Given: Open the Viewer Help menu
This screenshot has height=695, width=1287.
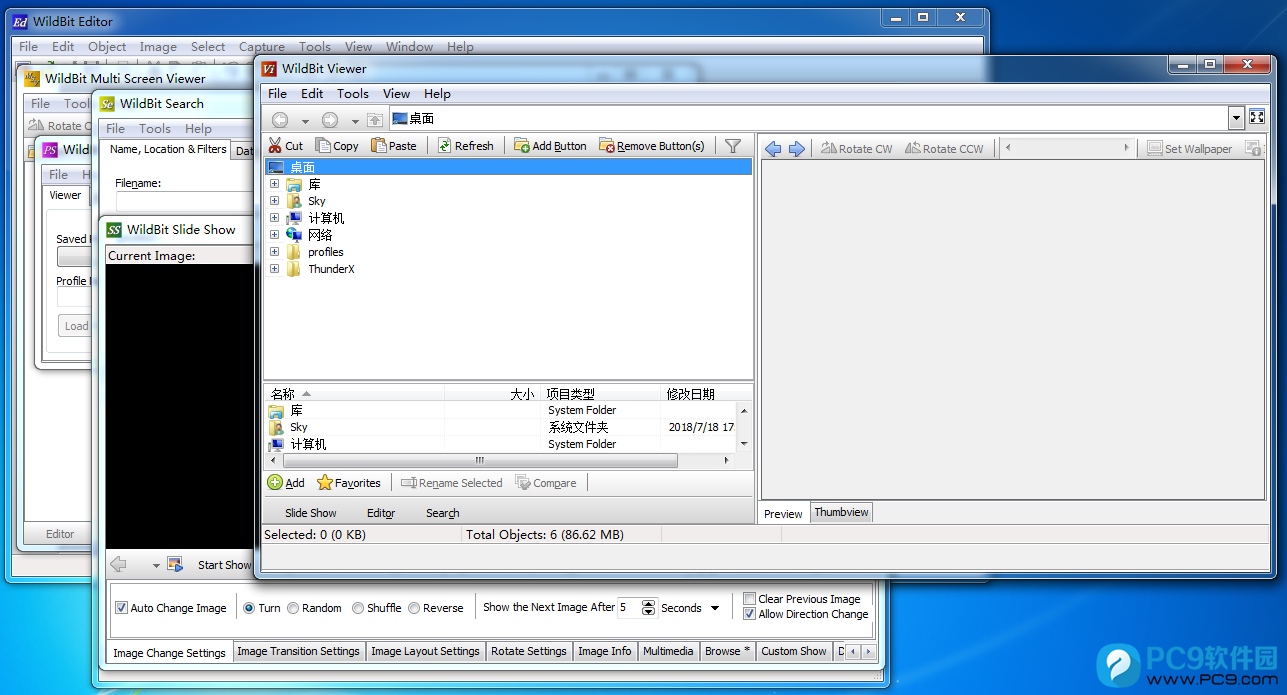Looking at the screenshot, I should pos(437,93).
